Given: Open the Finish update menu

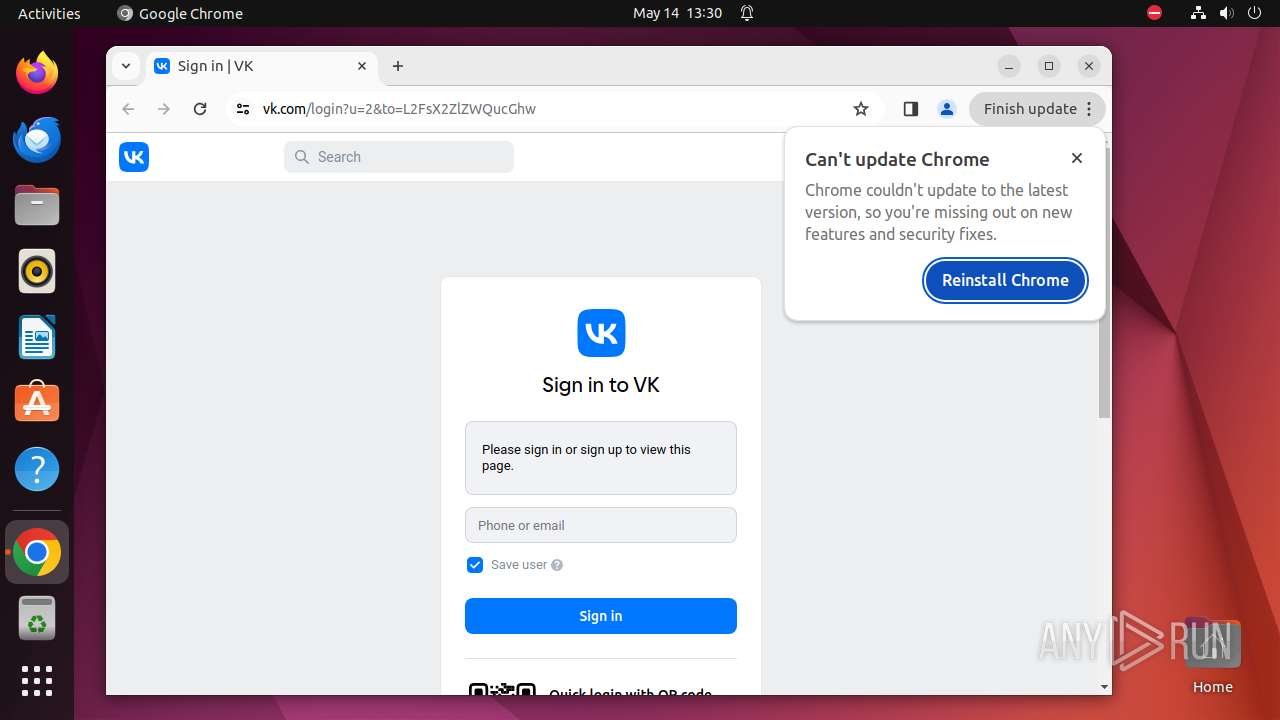Looking at the screenshot, I should (1037, 109).
